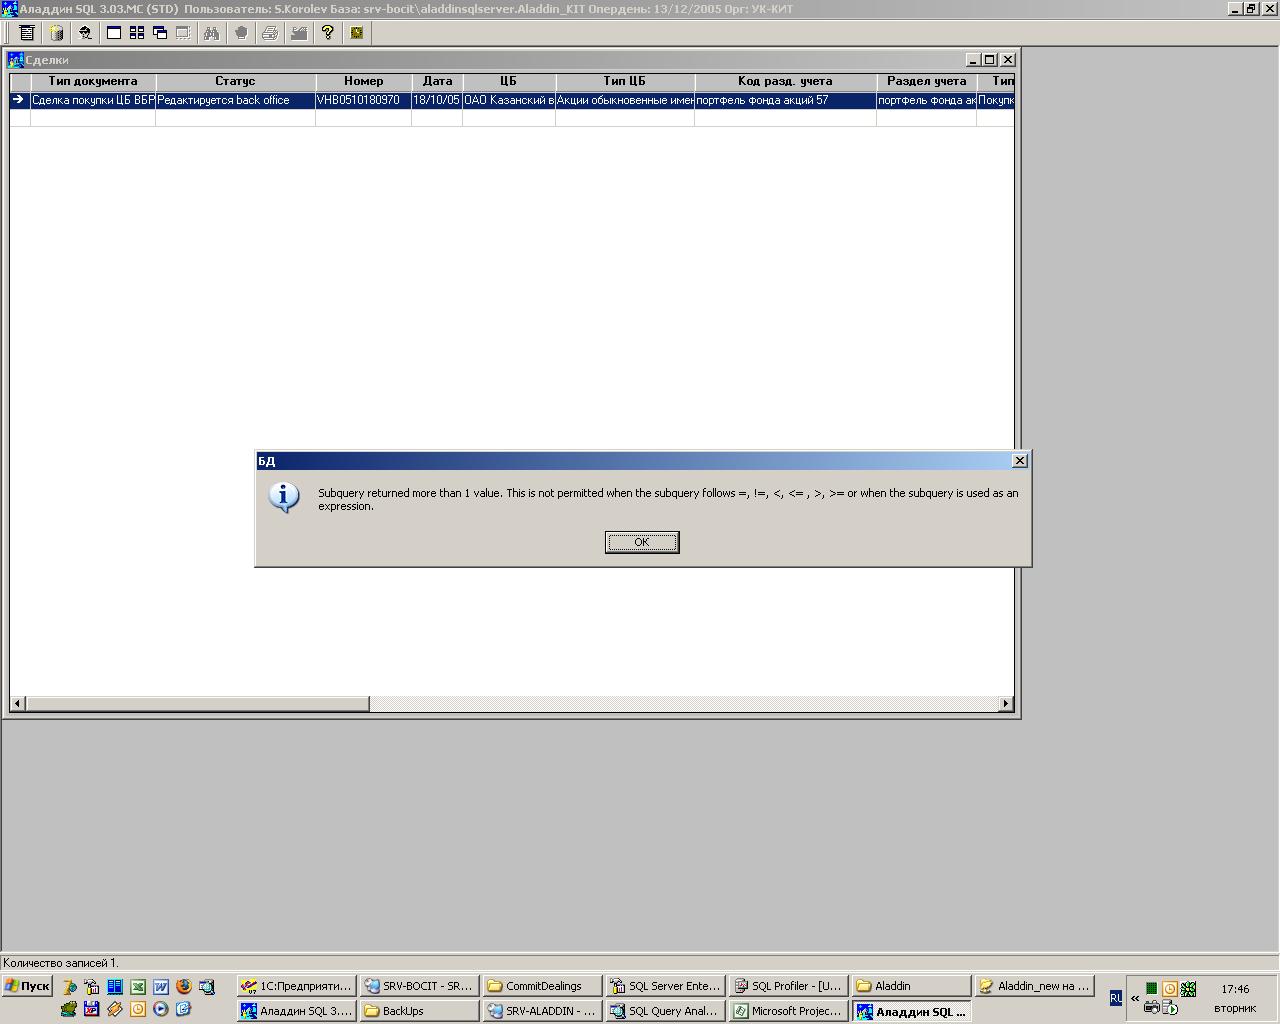Click the status bar text Количество записей 1.
The height and width of the screenshot is (1024, 1280).
60,963
